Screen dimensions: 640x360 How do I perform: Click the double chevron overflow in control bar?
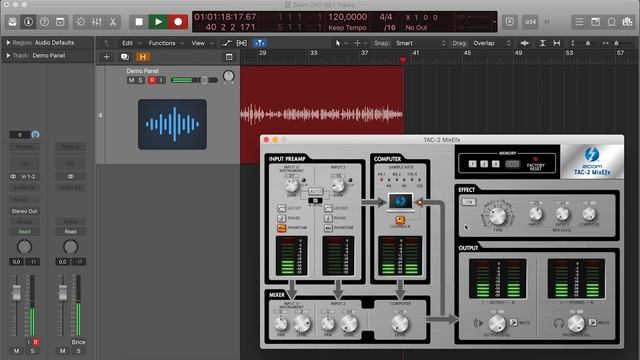pos(547,22)
